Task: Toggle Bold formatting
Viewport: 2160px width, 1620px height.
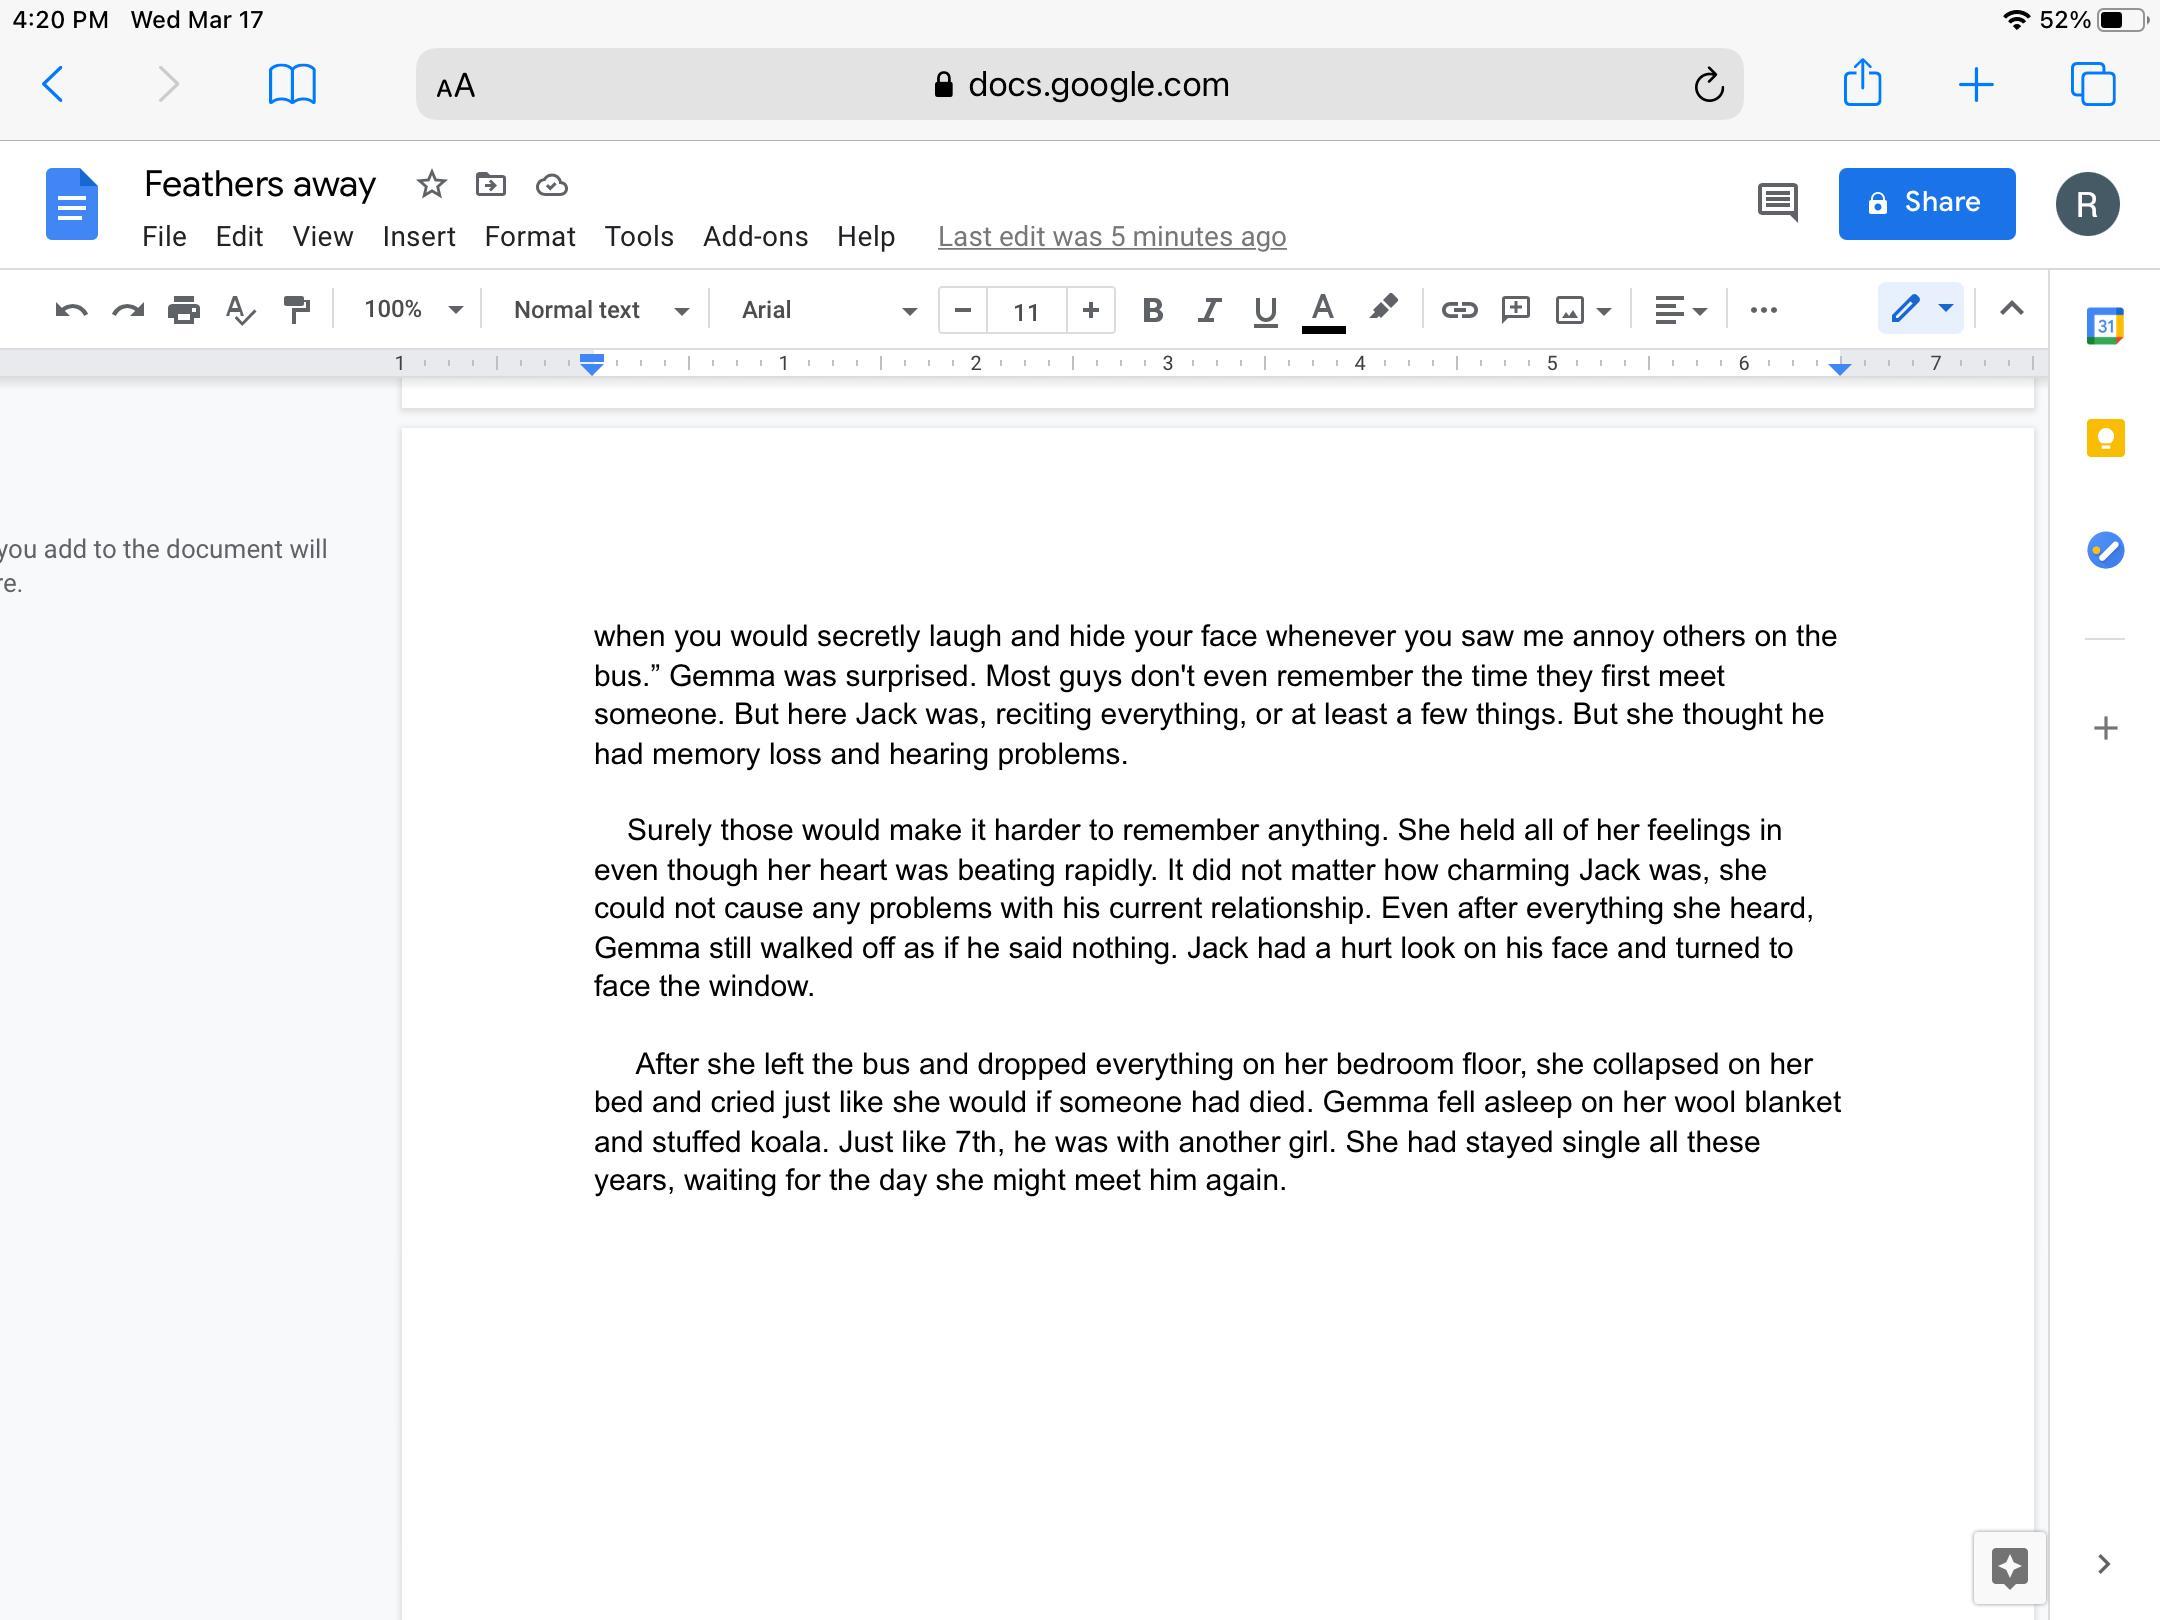Action: pyautogui.click(x=1152, y=310)
